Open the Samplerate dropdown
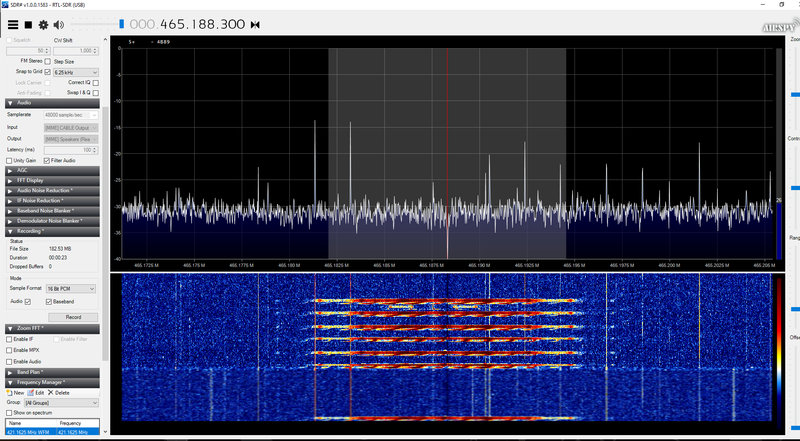 pos(71,115)
